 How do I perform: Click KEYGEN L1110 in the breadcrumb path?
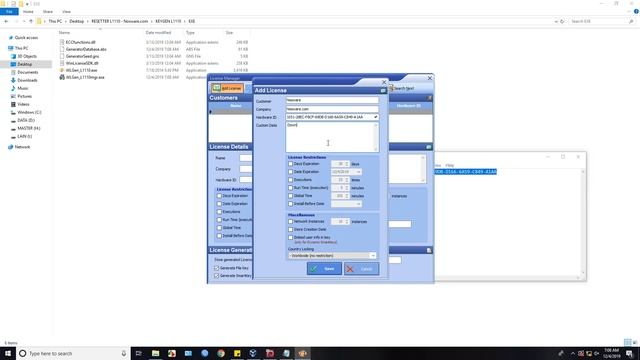(x=168, y=21)
